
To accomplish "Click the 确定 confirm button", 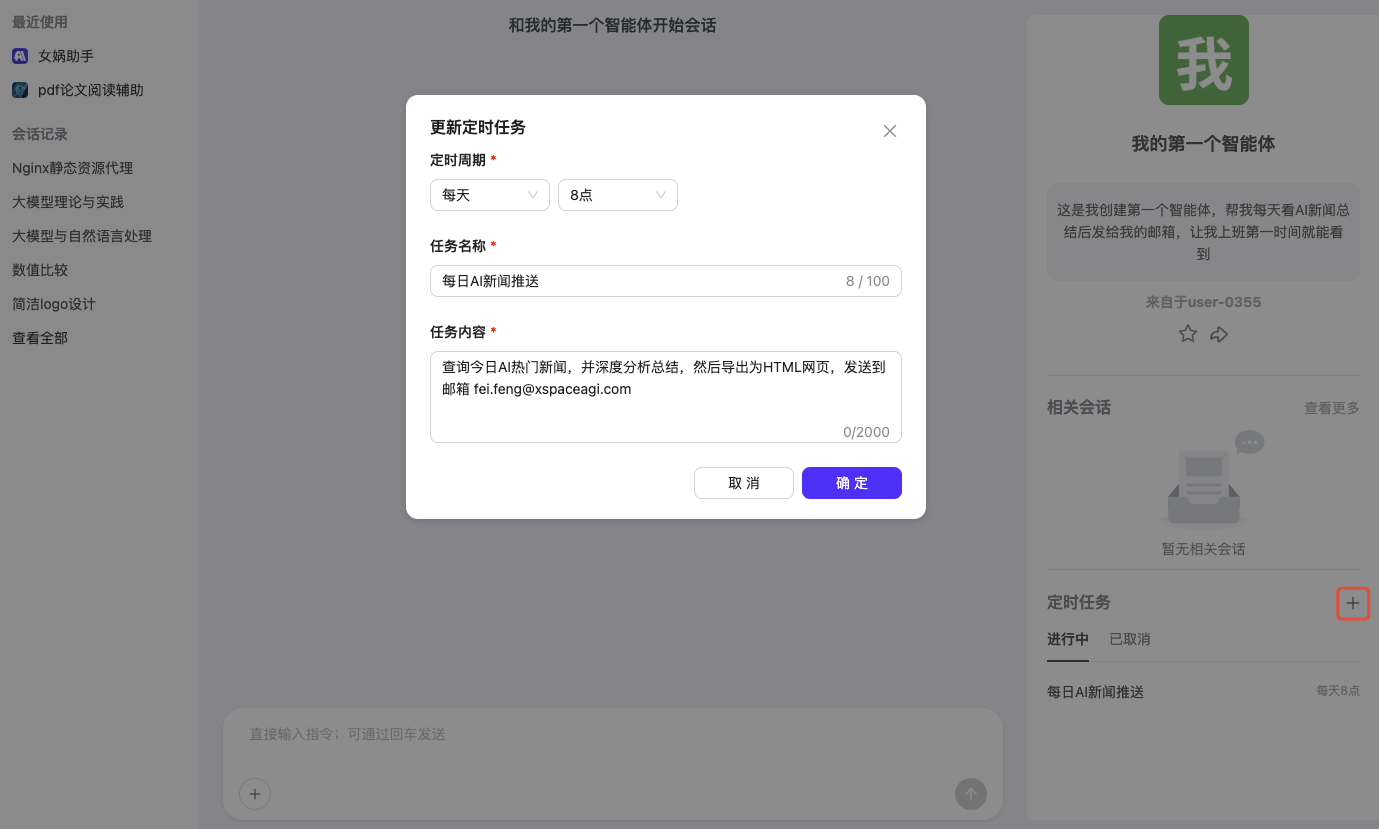I will 851,483.
